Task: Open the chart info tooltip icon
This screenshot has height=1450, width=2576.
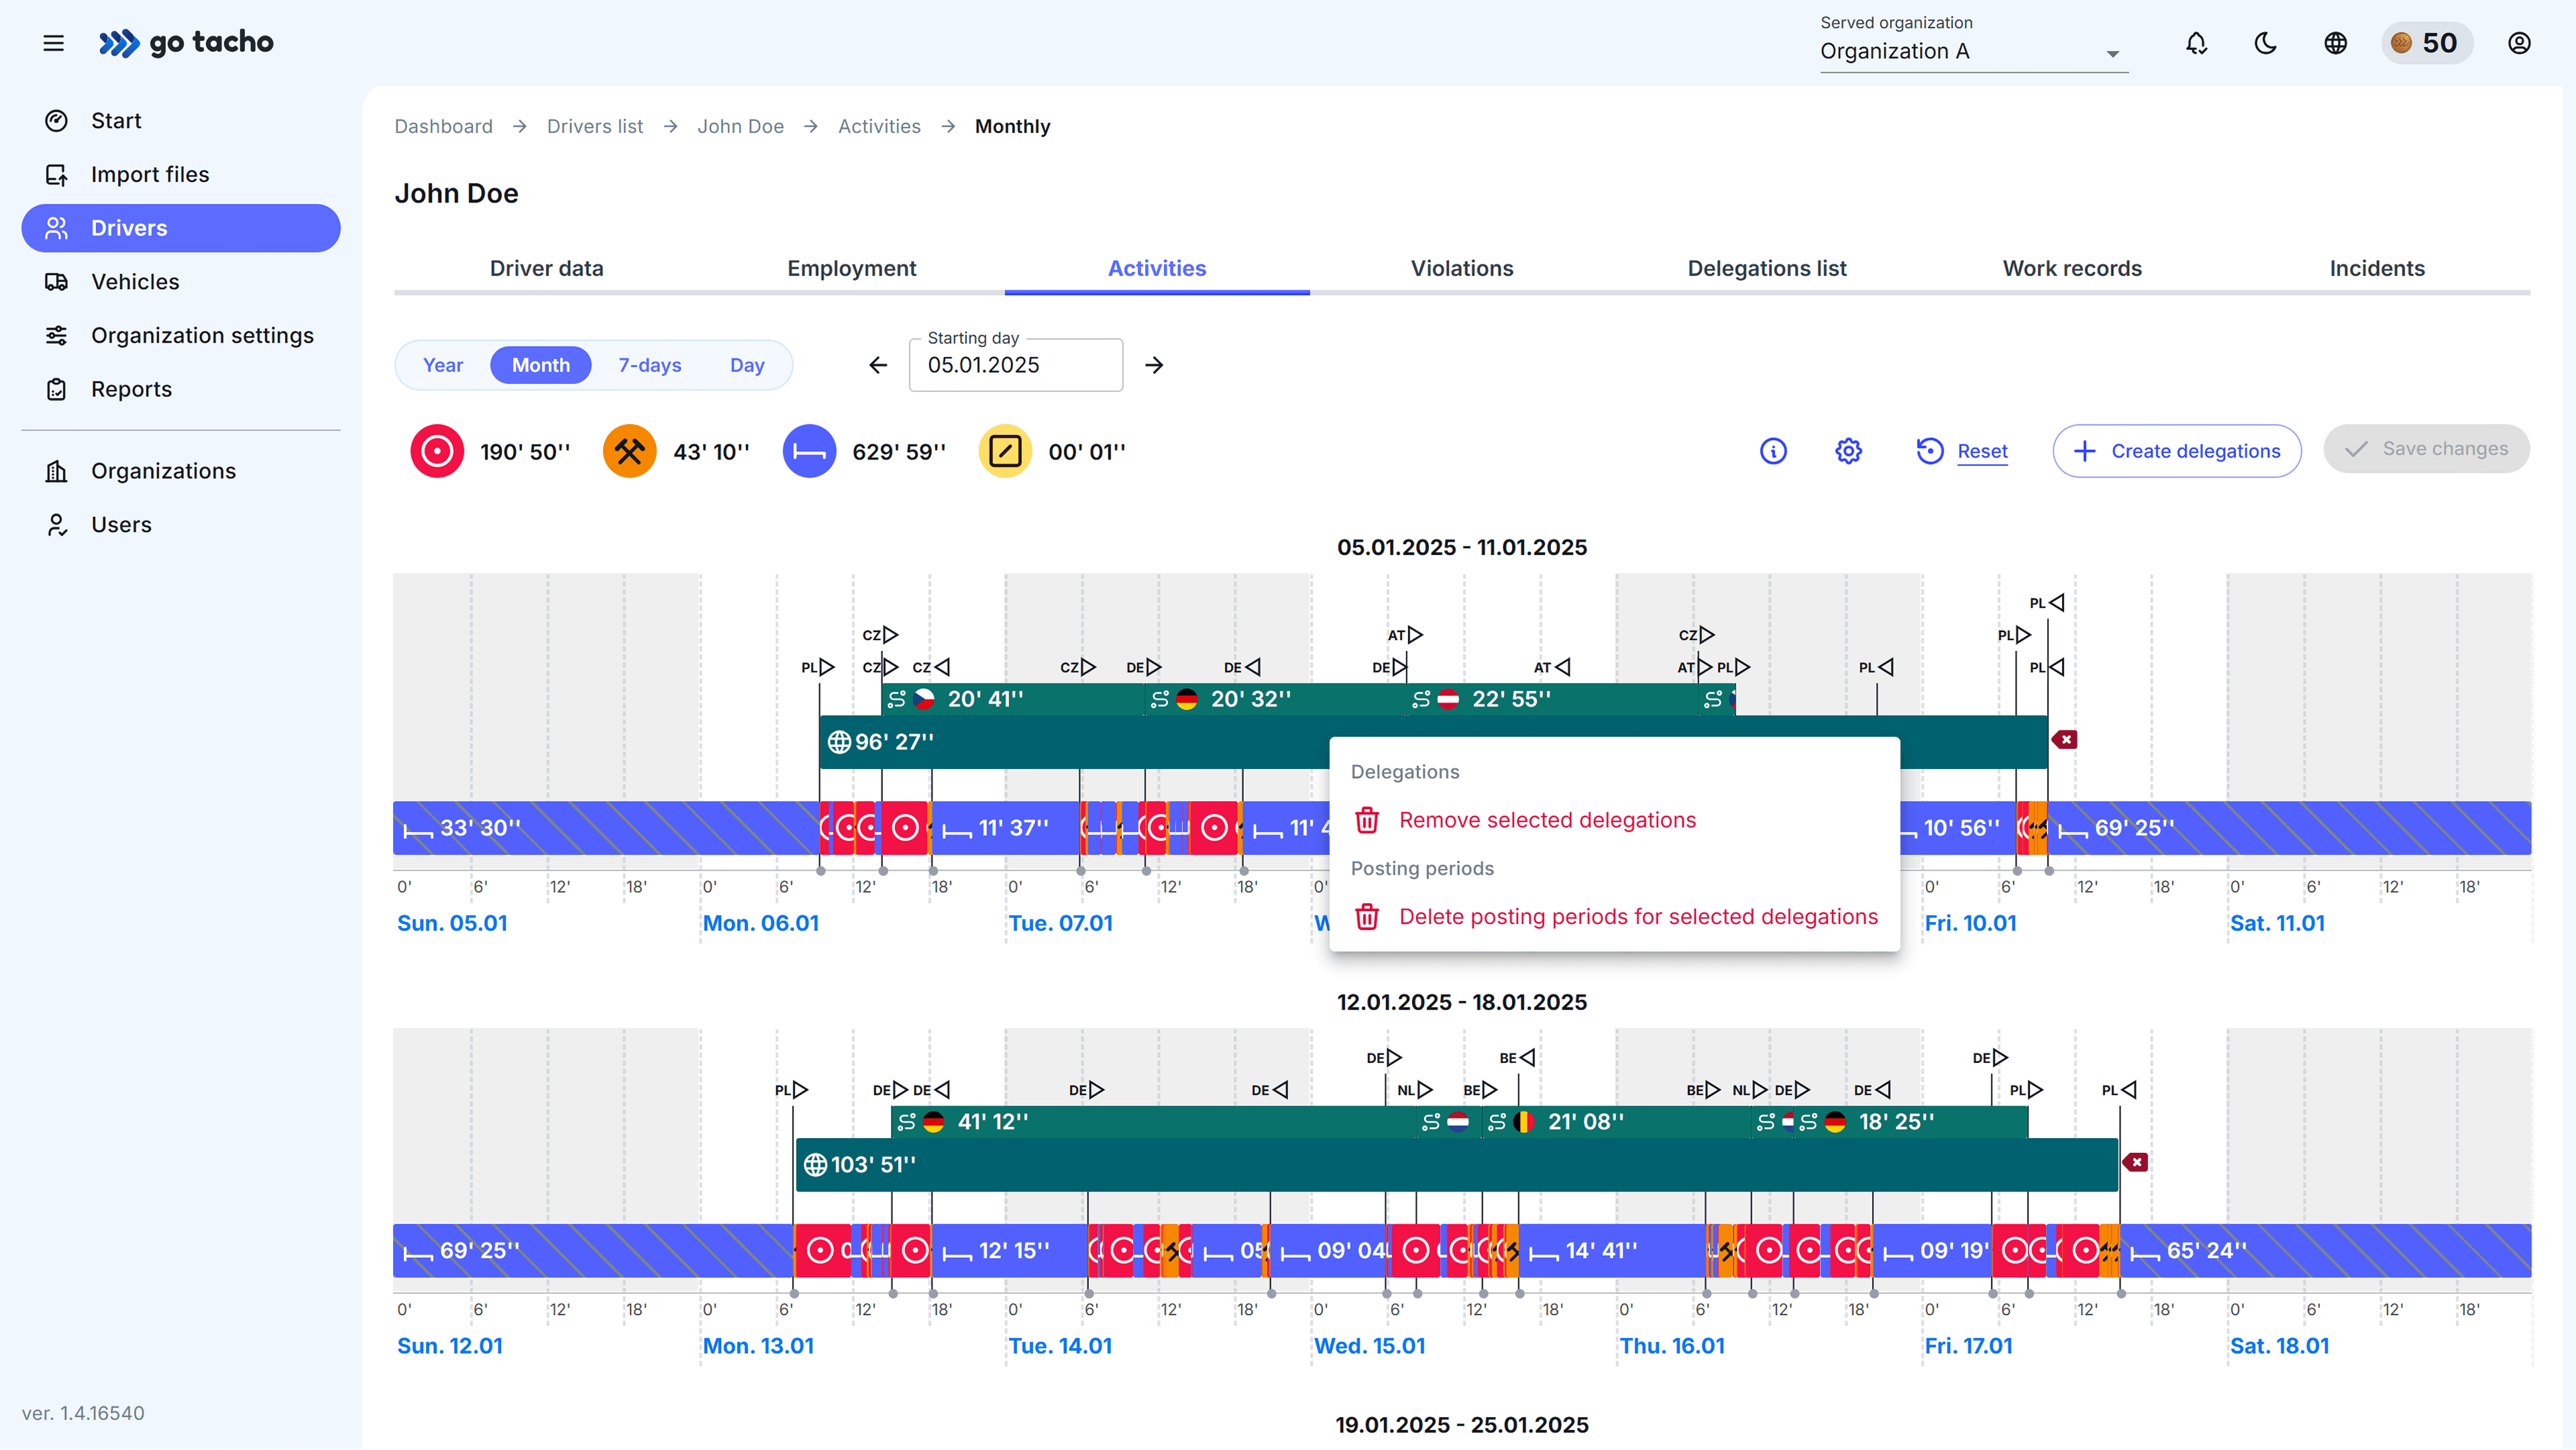Action: (x=1773, y=450)
